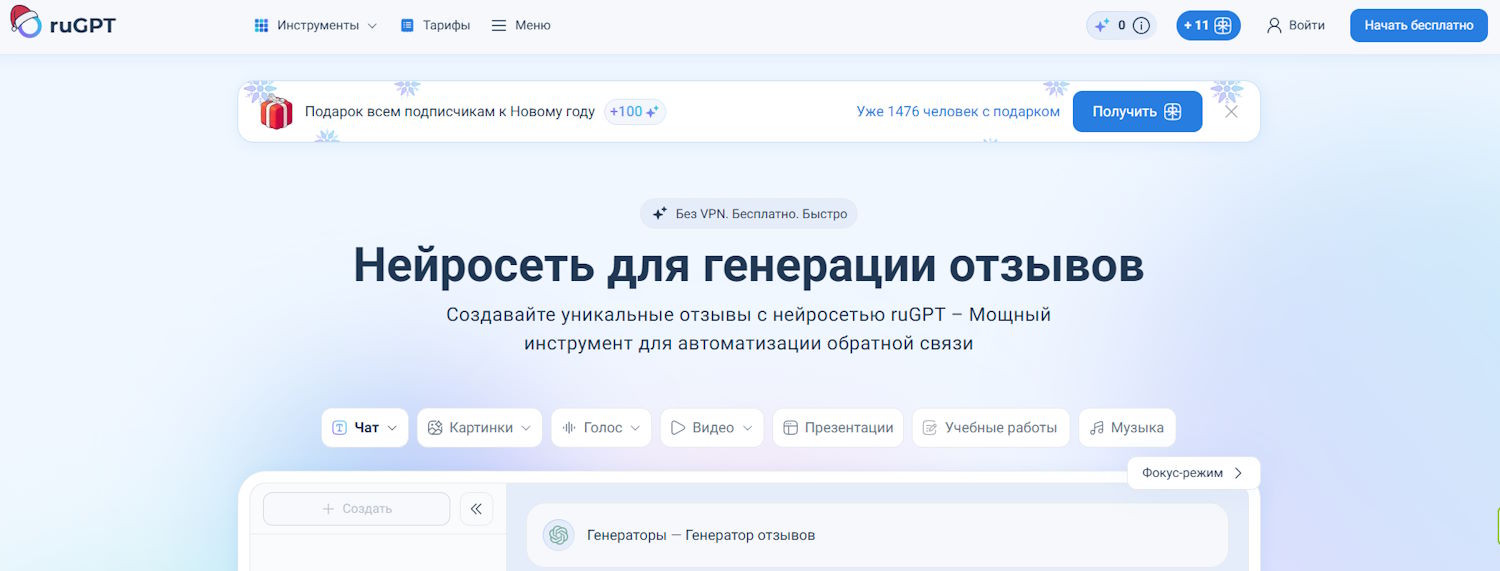
Task: Click the ruGPT logo with Santa hat
Action: point(62,24)
